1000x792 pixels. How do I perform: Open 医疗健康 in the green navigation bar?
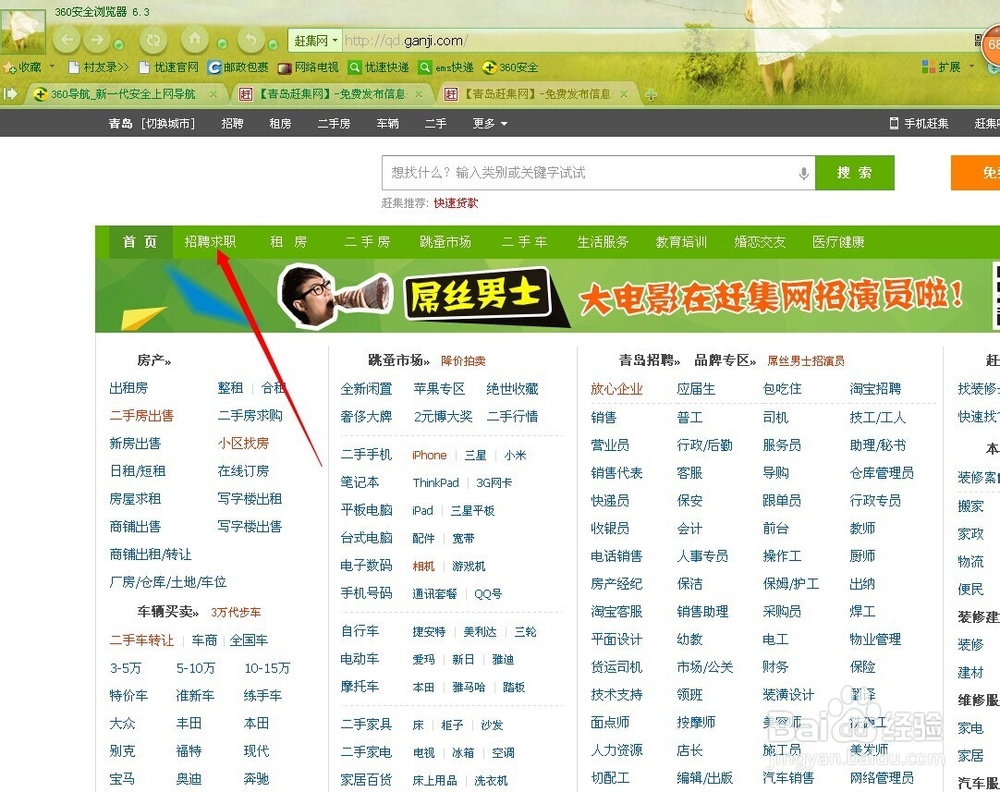coord(838,242)
